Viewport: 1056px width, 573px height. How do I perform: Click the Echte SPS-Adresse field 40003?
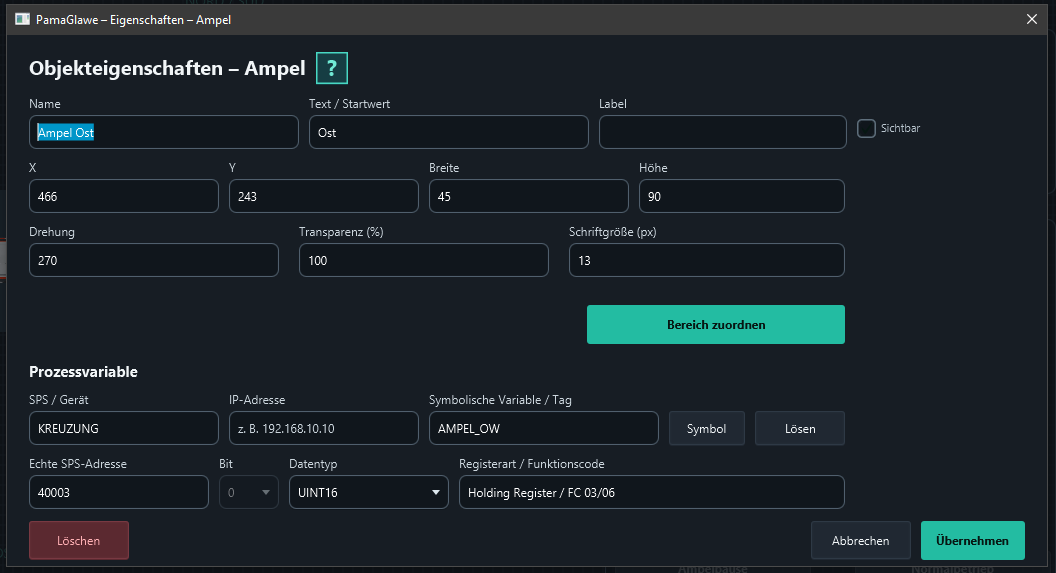click(x=119, y=492)
